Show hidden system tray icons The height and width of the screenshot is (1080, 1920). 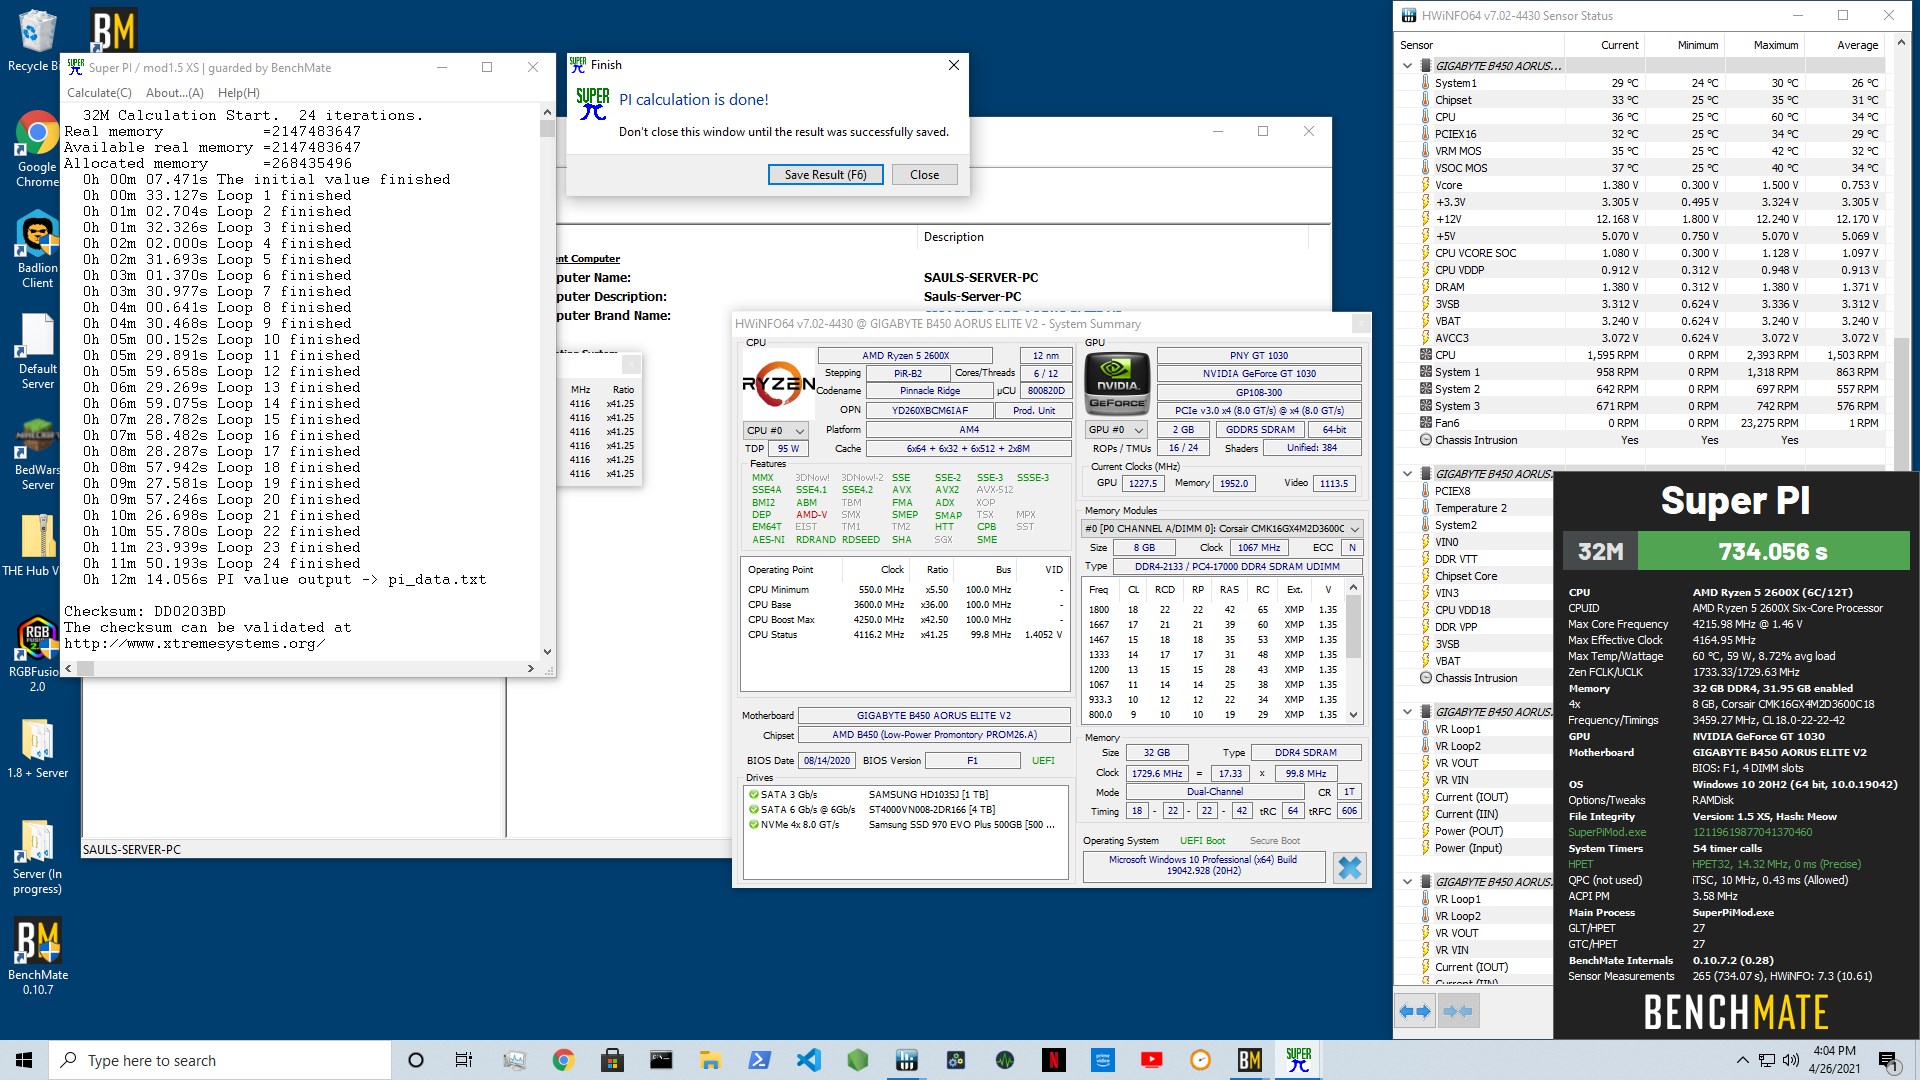point(1742,1060)
